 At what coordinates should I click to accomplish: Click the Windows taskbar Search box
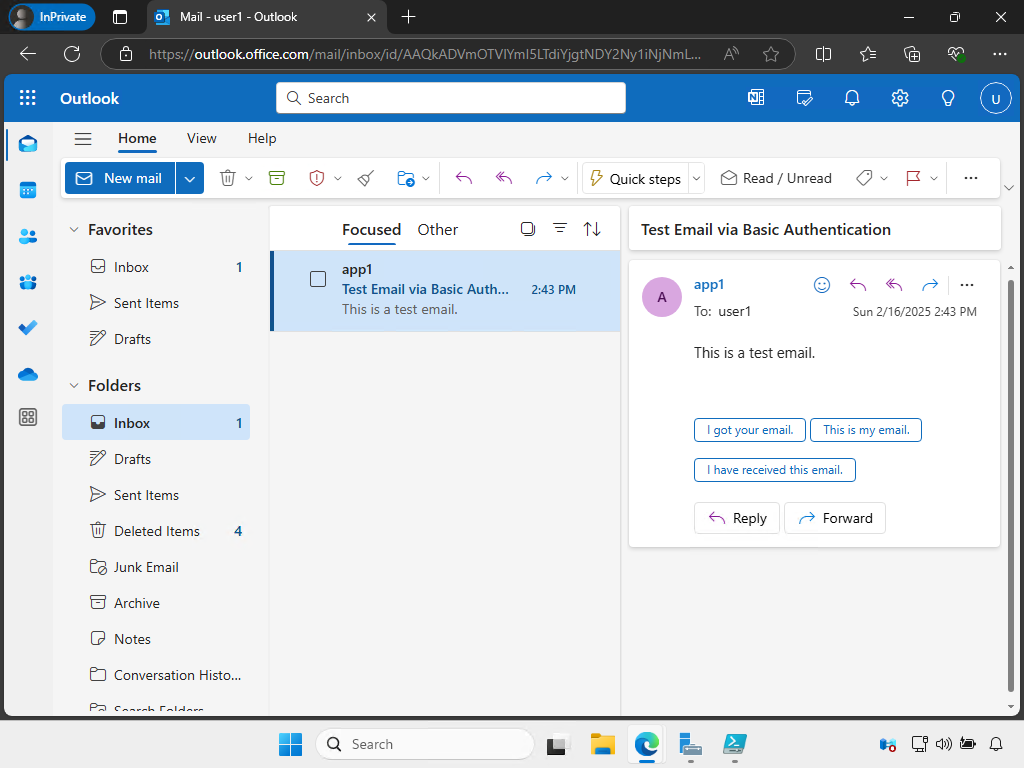click(425, 744)
